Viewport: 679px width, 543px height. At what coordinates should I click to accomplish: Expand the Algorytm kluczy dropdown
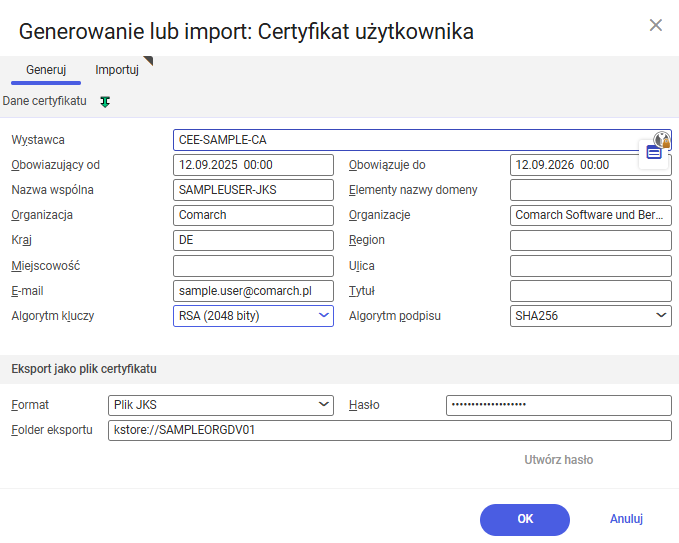click(x=323, y=316)
